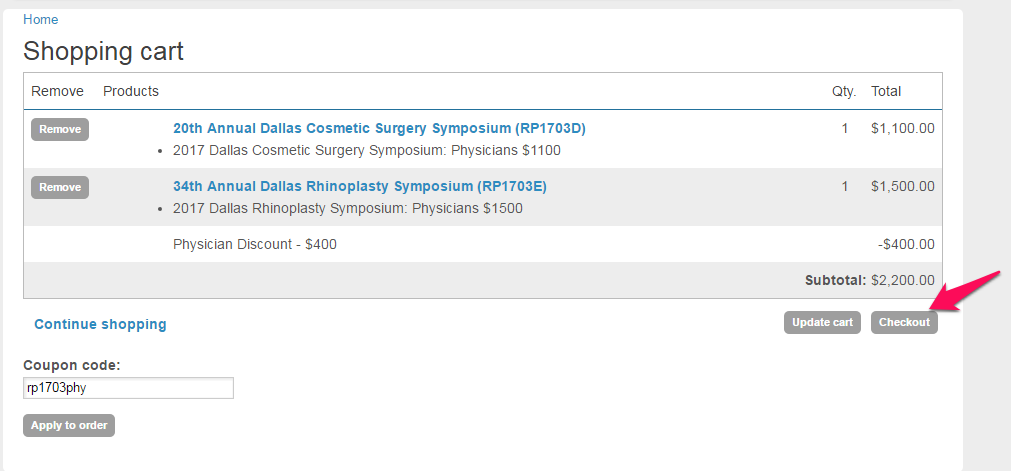
Task: Click Apply to order button
Action: (x=69, y=425)
